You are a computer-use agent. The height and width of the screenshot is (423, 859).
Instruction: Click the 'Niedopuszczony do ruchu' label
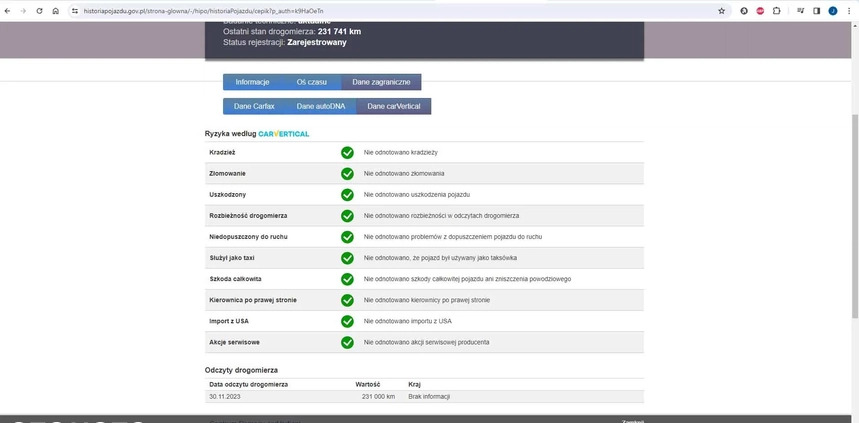[x=248, y=237]
